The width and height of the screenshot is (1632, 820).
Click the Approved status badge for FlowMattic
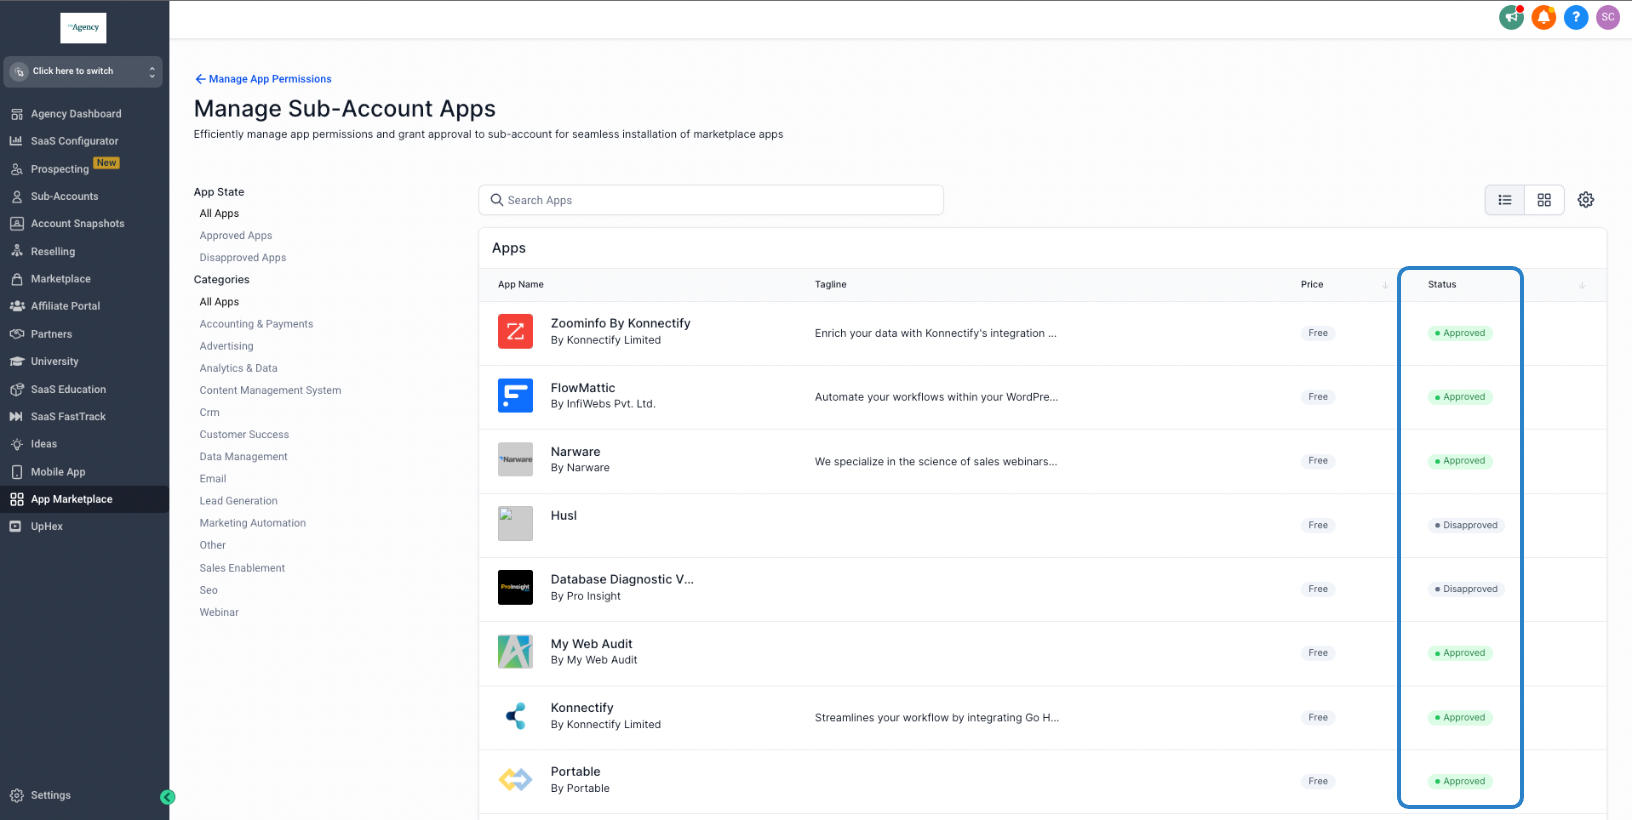(x=1460, y=397)
